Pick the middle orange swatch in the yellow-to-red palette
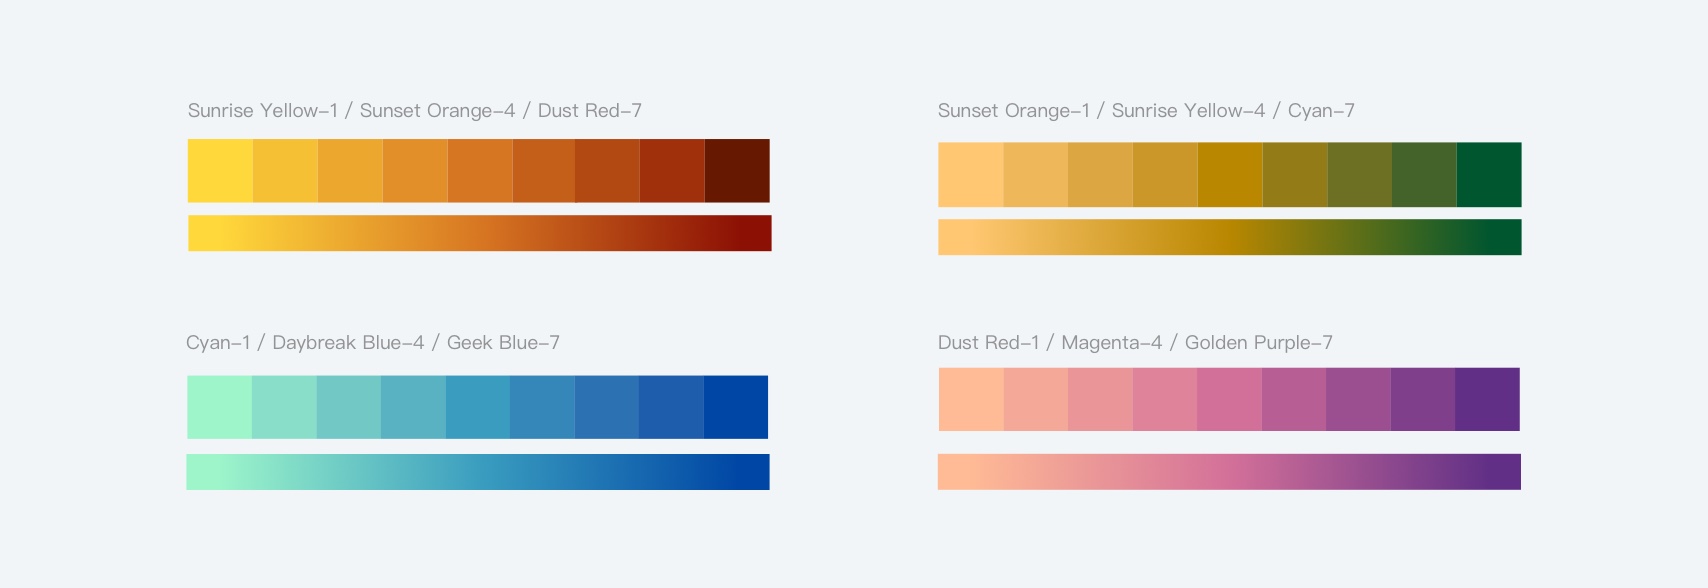The width and height of the screenshot is (1708, 588). click(479, 171)
